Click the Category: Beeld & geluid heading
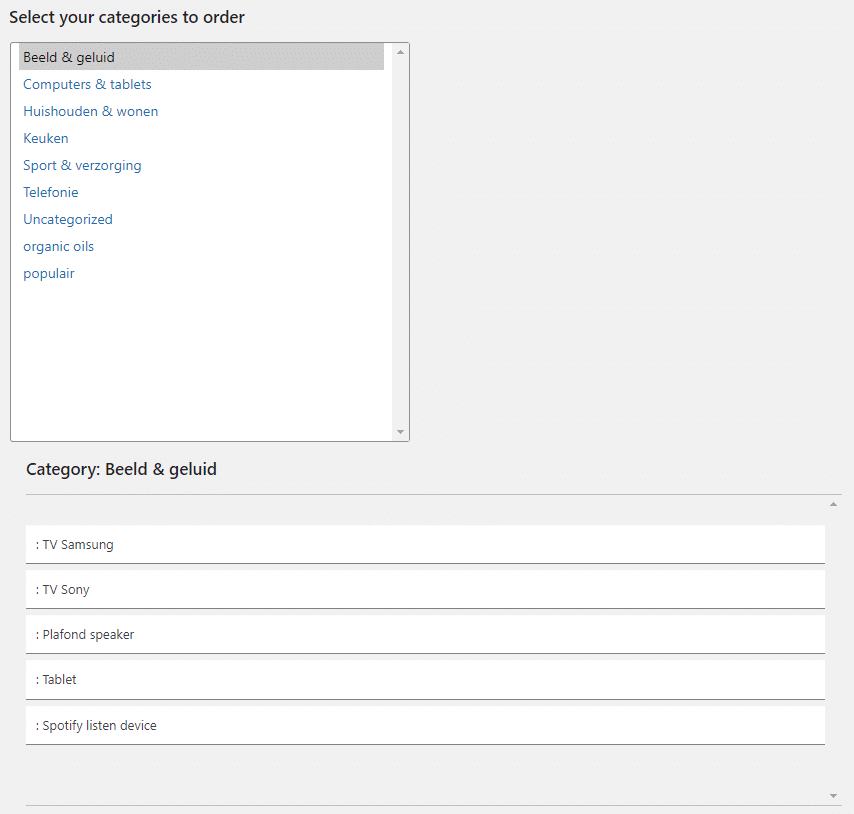 (121, 469)
